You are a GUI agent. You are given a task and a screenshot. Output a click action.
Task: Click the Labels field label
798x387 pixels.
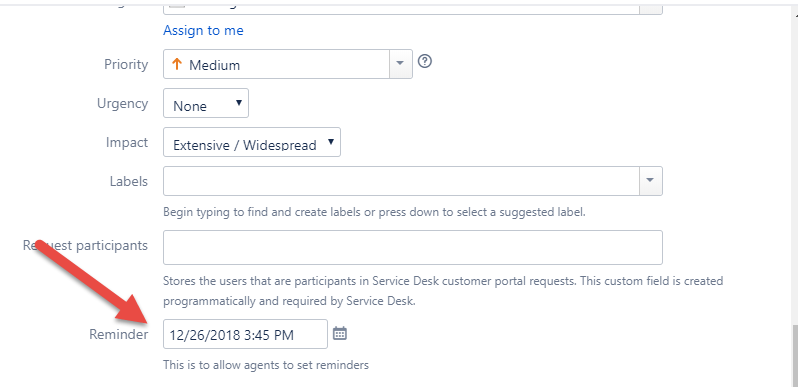point(129,181)
